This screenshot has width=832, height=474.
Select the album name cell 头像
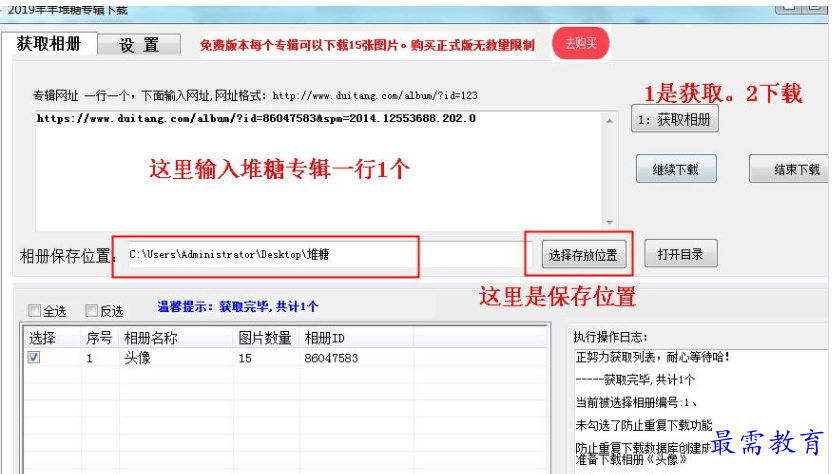pyautogui.click(x=137, y=358)
